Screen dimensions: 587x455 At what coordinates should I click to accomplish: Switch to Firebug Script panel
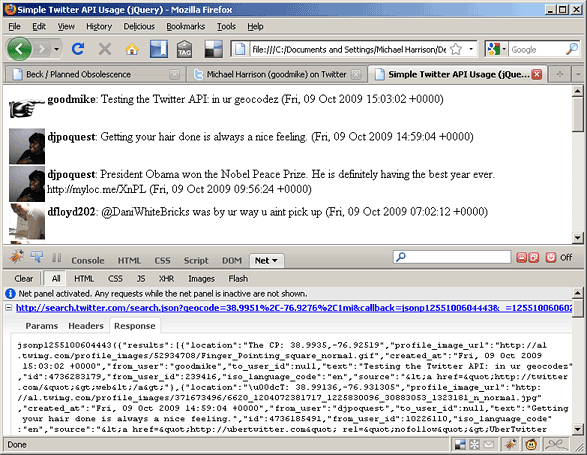click(196, 260)
